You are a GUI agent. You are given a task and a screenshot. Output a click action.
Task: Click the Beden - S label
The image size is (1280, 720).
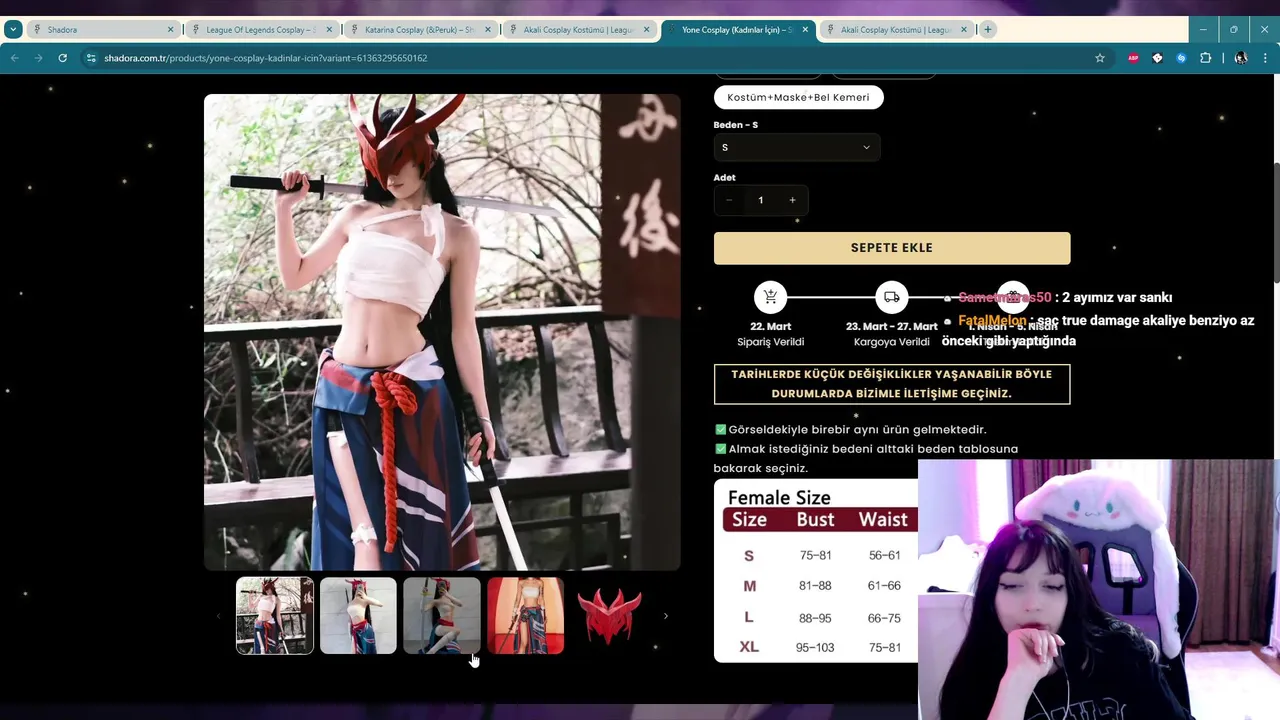tap(735, 125)
